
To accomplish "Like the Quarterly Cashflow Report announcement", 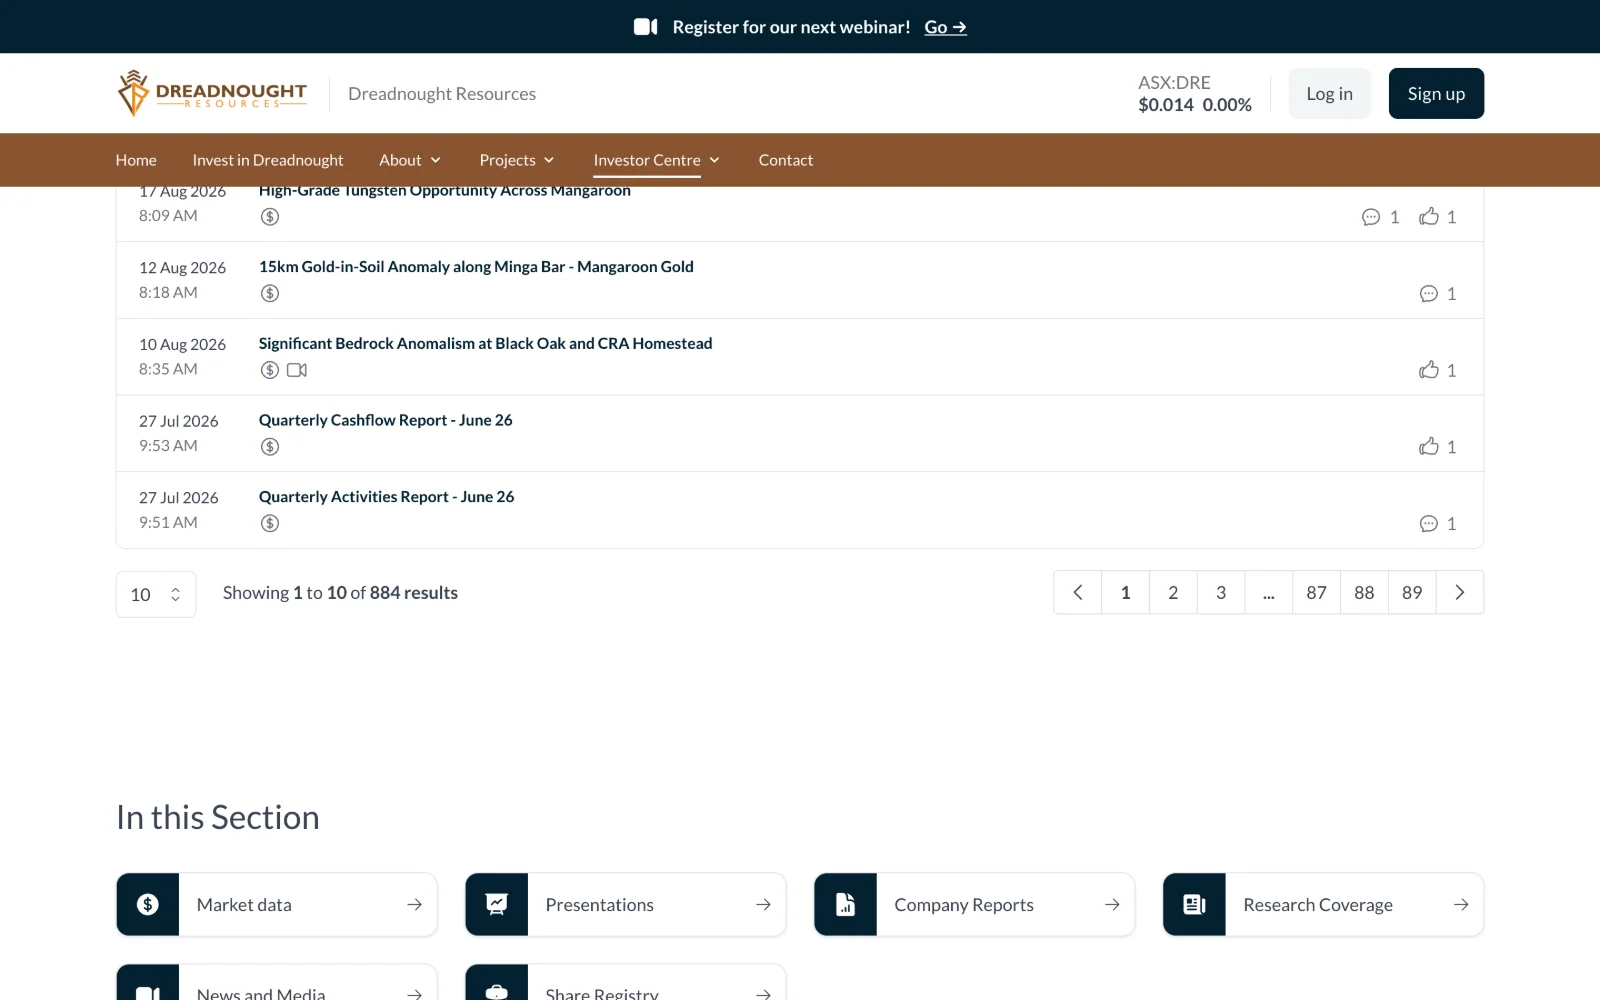I will coord(1438,447).
